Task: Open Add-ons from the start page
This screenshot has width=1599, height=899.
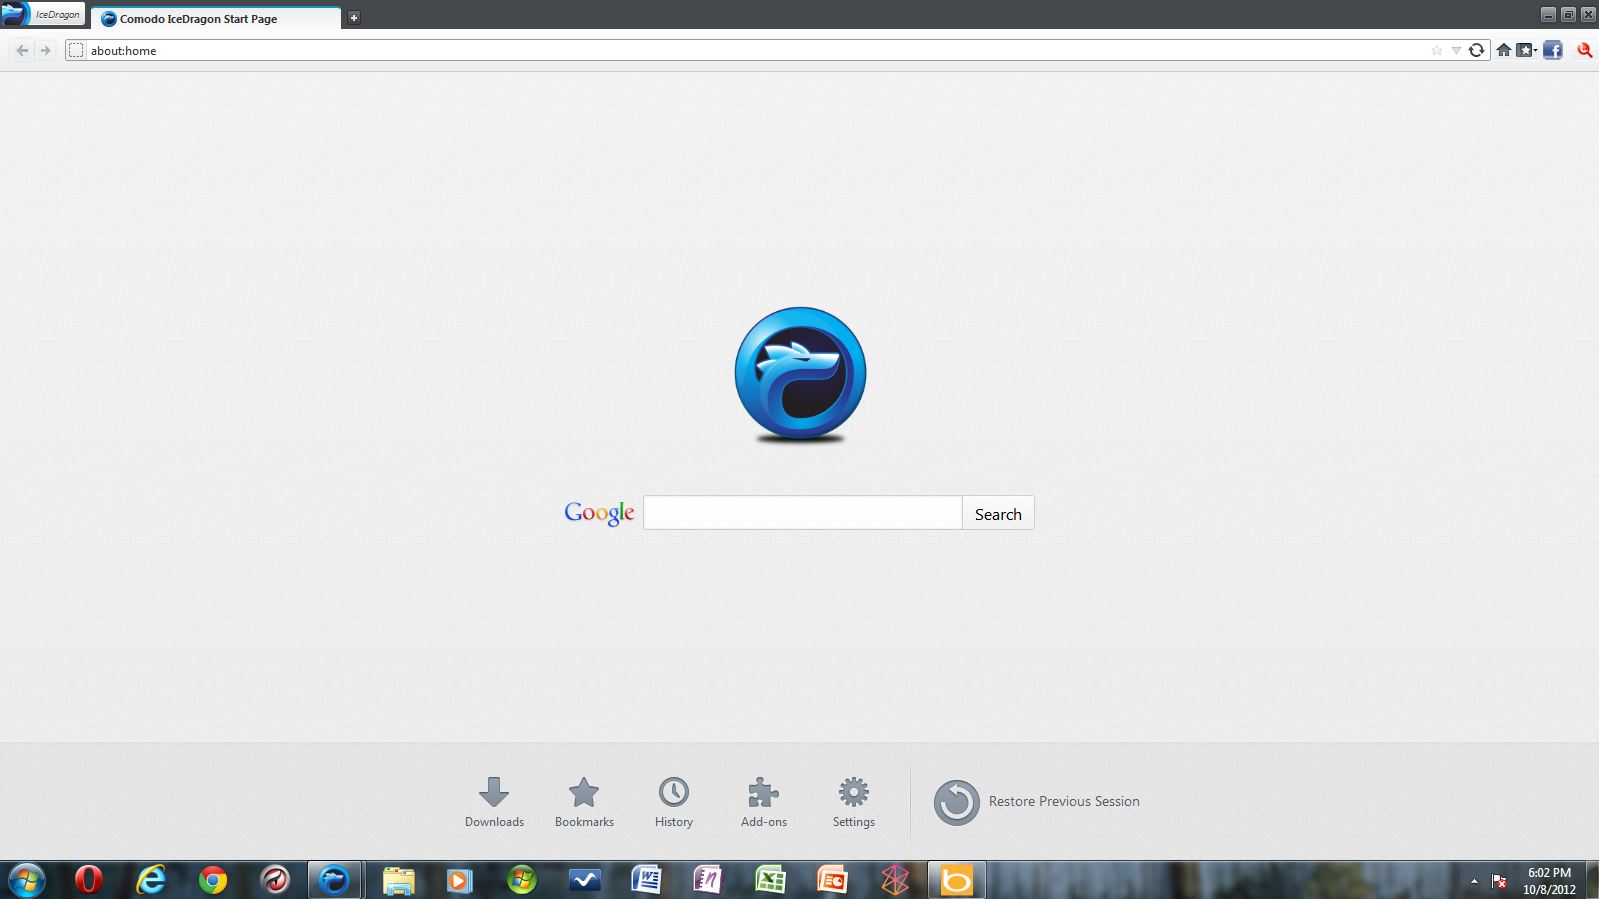Action: coord(764,802)
